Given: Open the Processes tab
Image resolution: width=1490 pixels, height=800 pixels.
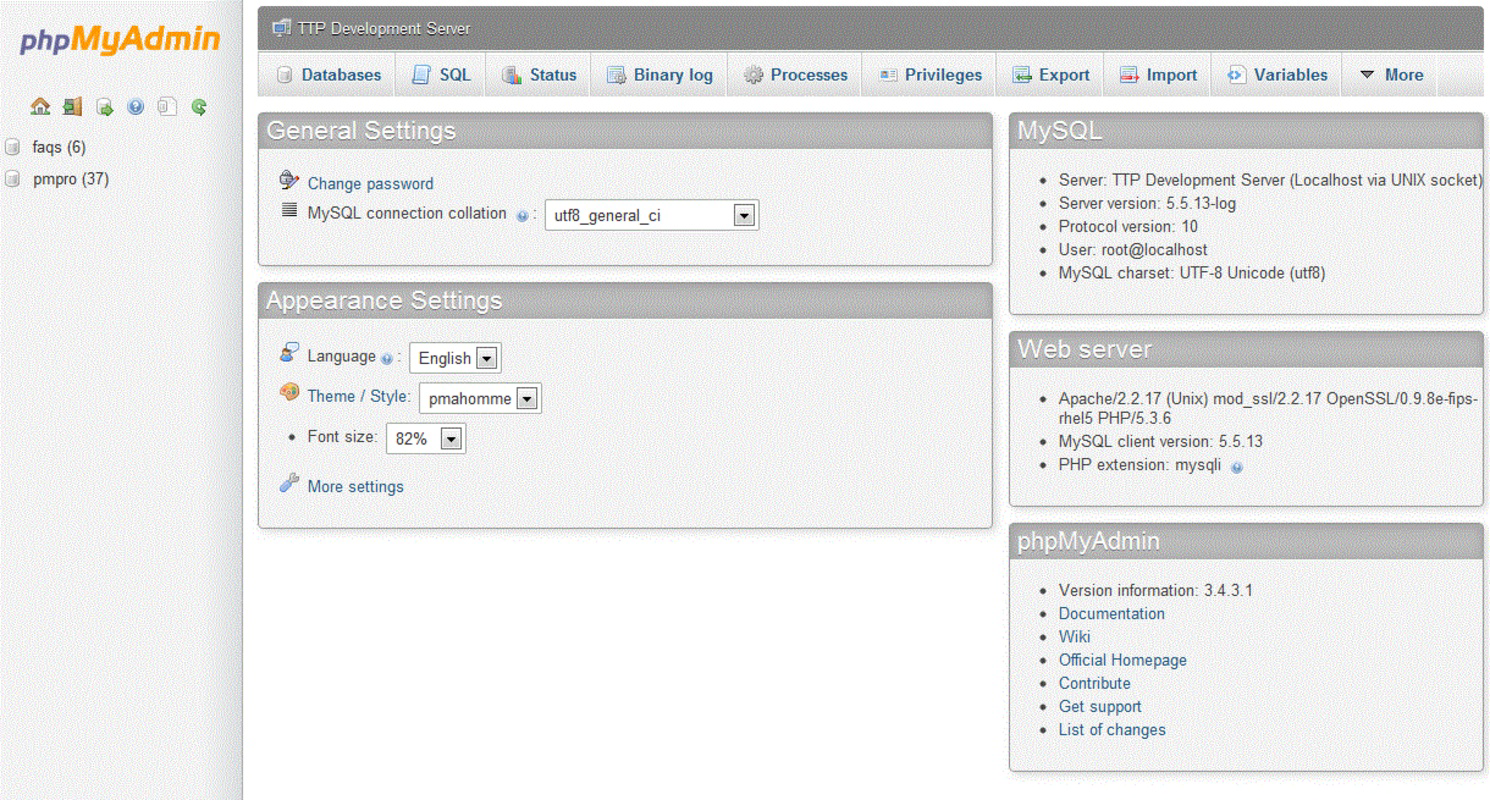Looking at the screenshot, I should pos(795,75).
